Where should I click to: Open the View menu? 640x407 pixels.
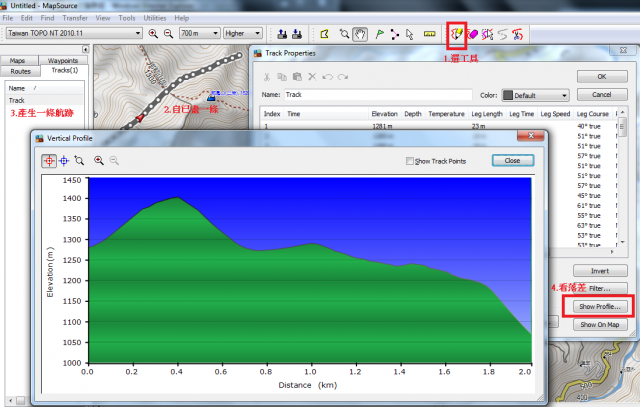103,18
